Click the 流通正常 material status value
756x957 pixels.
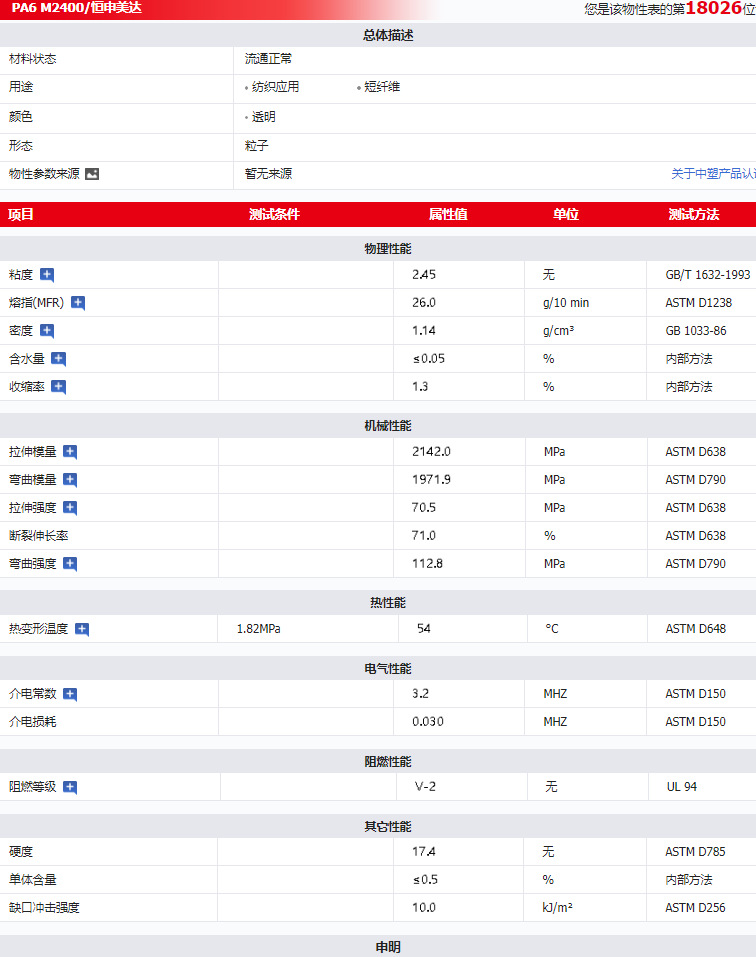point(268,59)
